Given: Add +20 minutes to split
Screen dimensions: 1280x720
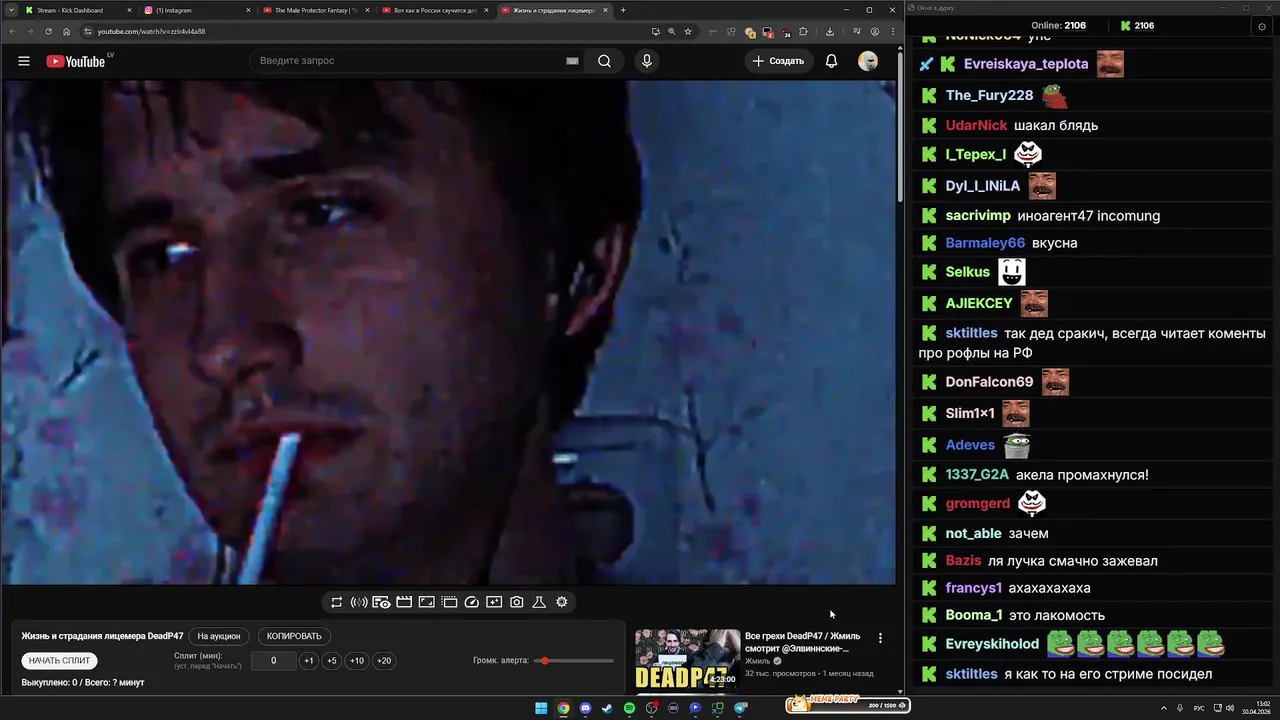Looking at the screenshot, I should click(384, 661).
